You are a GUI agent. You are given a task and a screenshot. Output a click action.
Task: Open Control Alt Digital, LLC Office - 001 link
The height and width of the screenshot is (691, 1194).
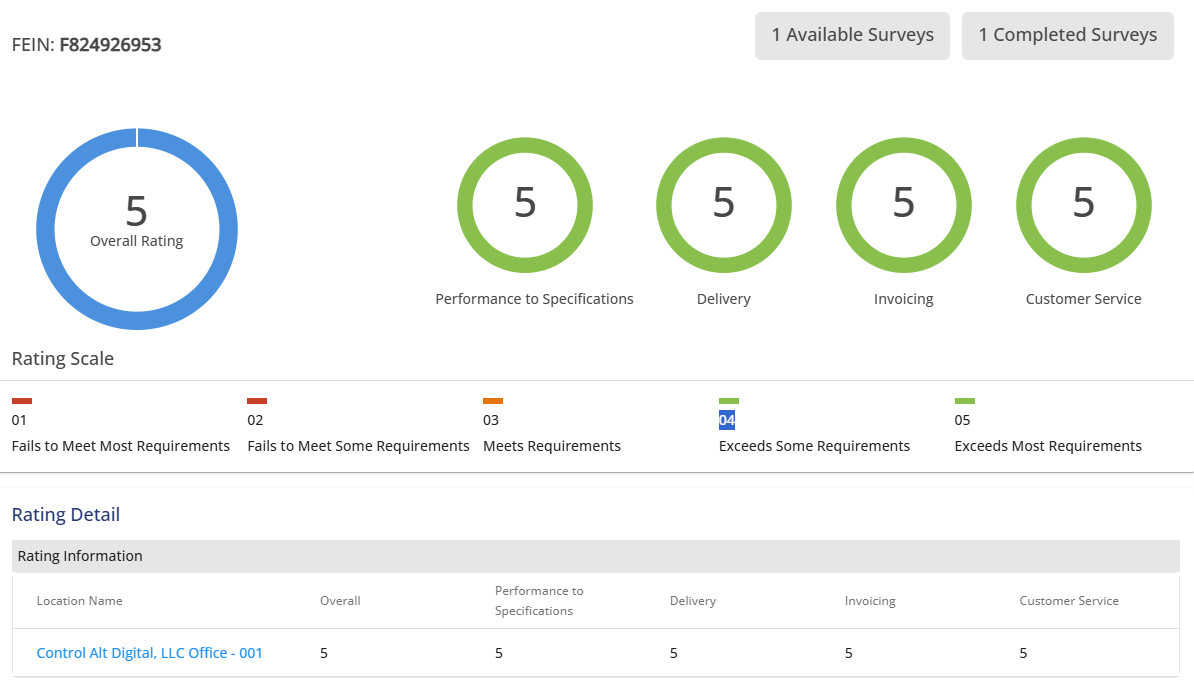point(149,653)
